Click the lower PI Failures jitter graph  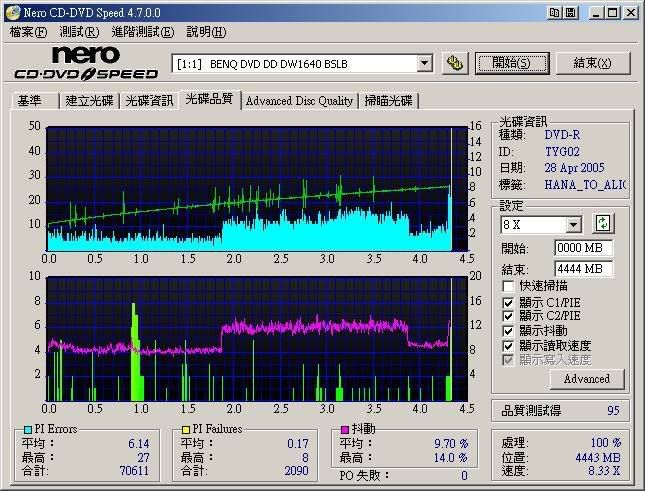pos(258,339)
